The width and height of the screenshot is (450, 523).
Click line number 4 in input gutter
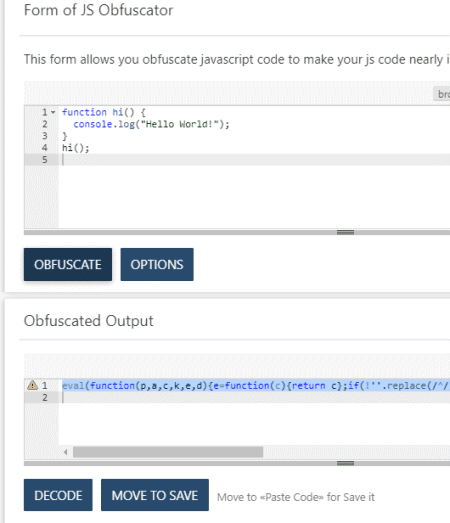(x=45, y=148)
